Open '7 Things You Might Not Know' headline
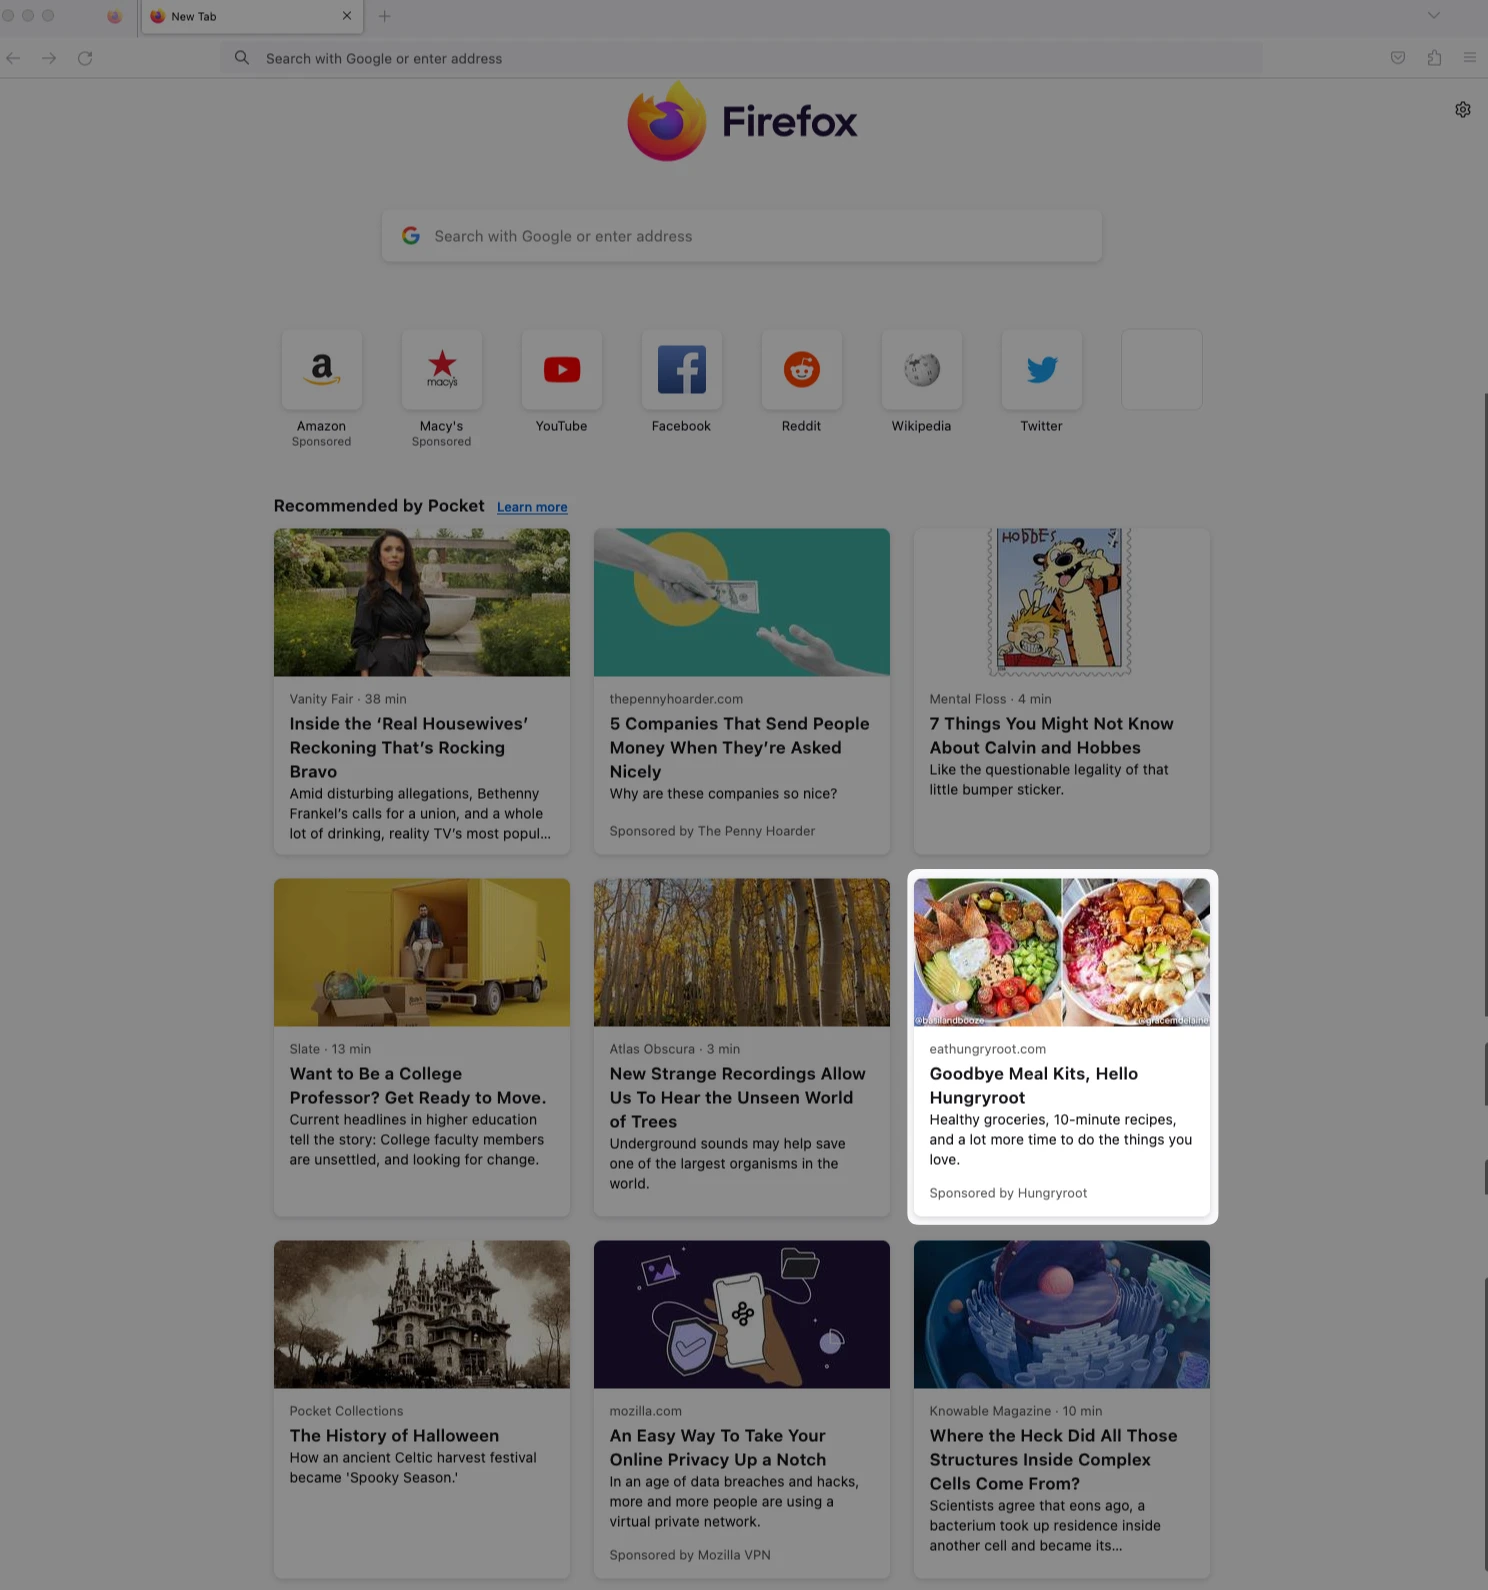 click(x=1052, y=736)
